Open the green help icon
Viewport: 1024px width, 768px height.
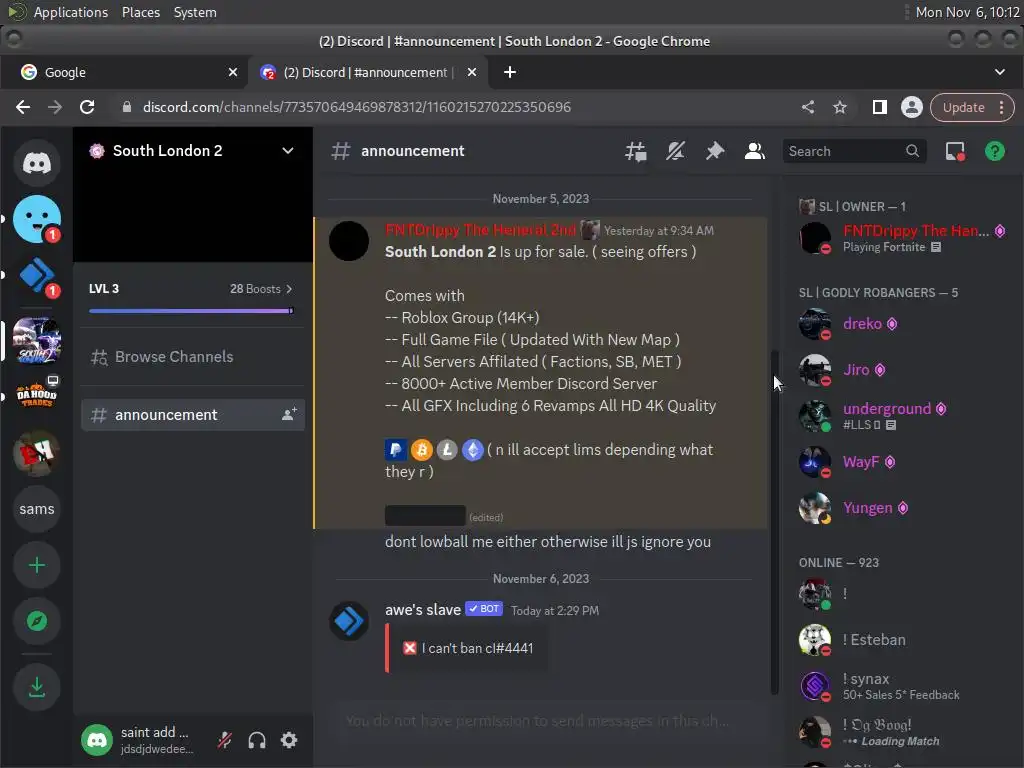click(x=995, y=151)
